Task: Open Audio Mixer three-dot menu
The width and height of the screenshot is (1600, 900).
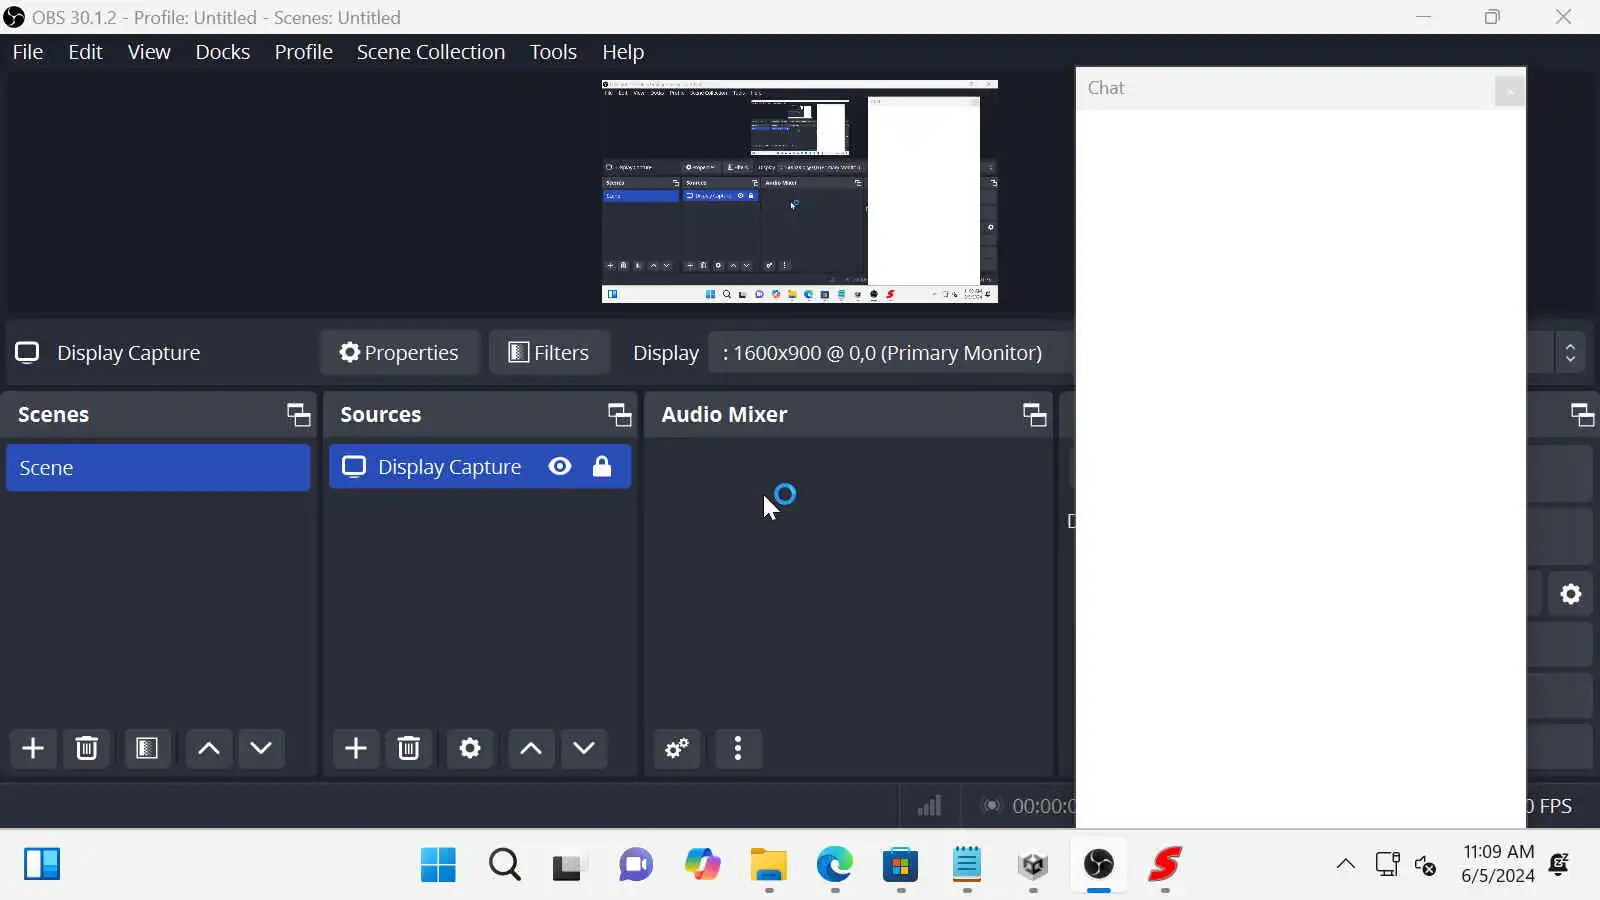Action: 738,748
